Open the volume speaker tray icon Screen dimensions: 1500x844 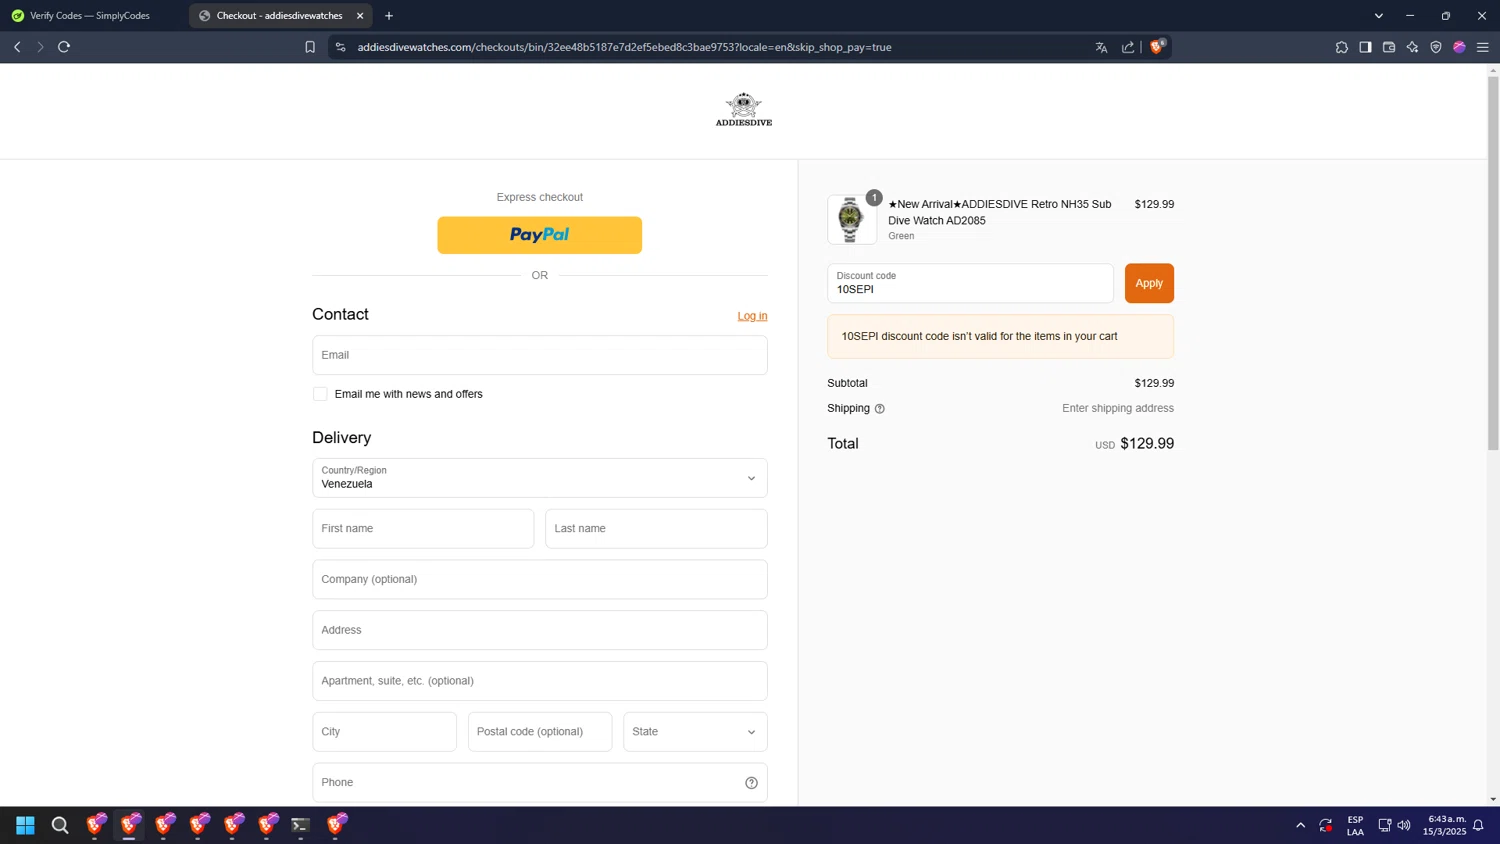coord(1404,826)
